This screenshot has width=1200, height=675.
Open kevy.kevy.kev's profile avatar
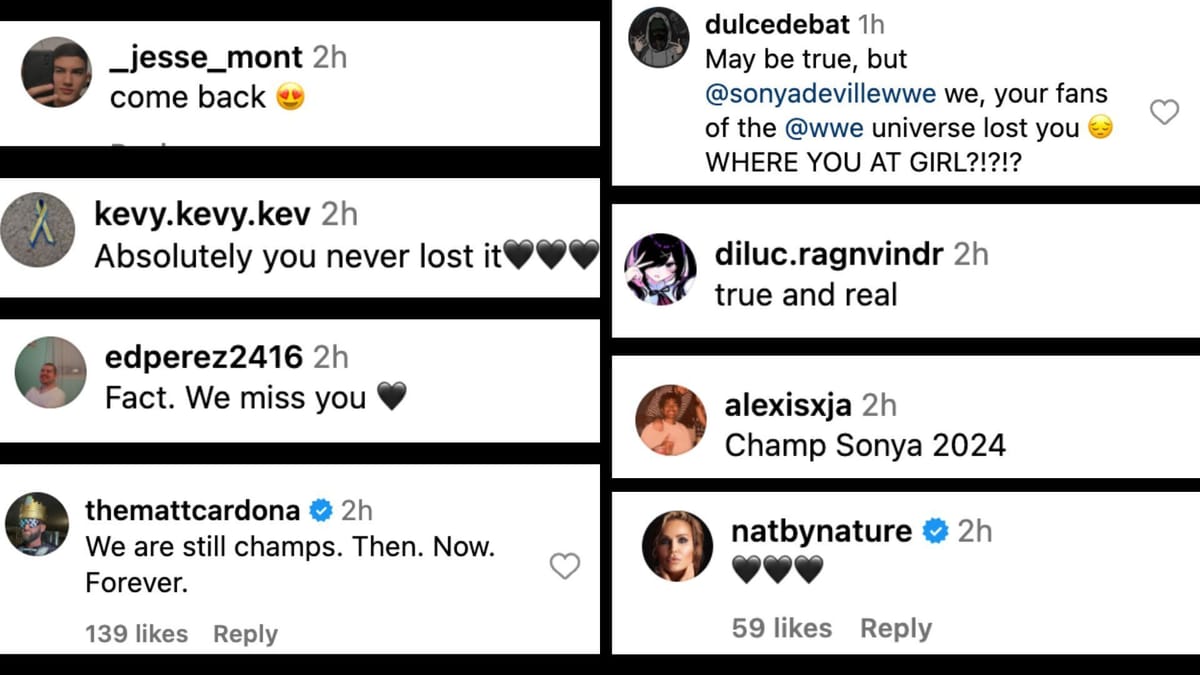point(38,229)
